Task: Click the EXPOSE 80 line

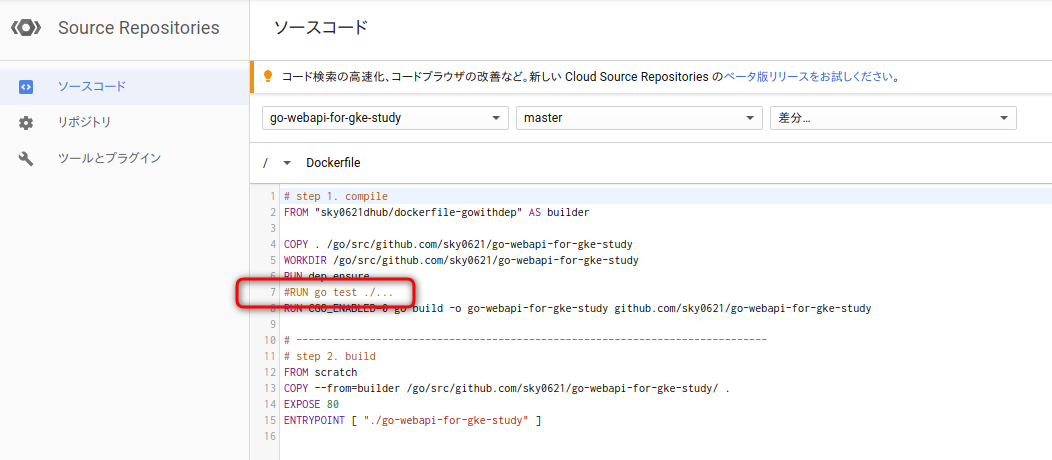Action: [x=311, y=404]
